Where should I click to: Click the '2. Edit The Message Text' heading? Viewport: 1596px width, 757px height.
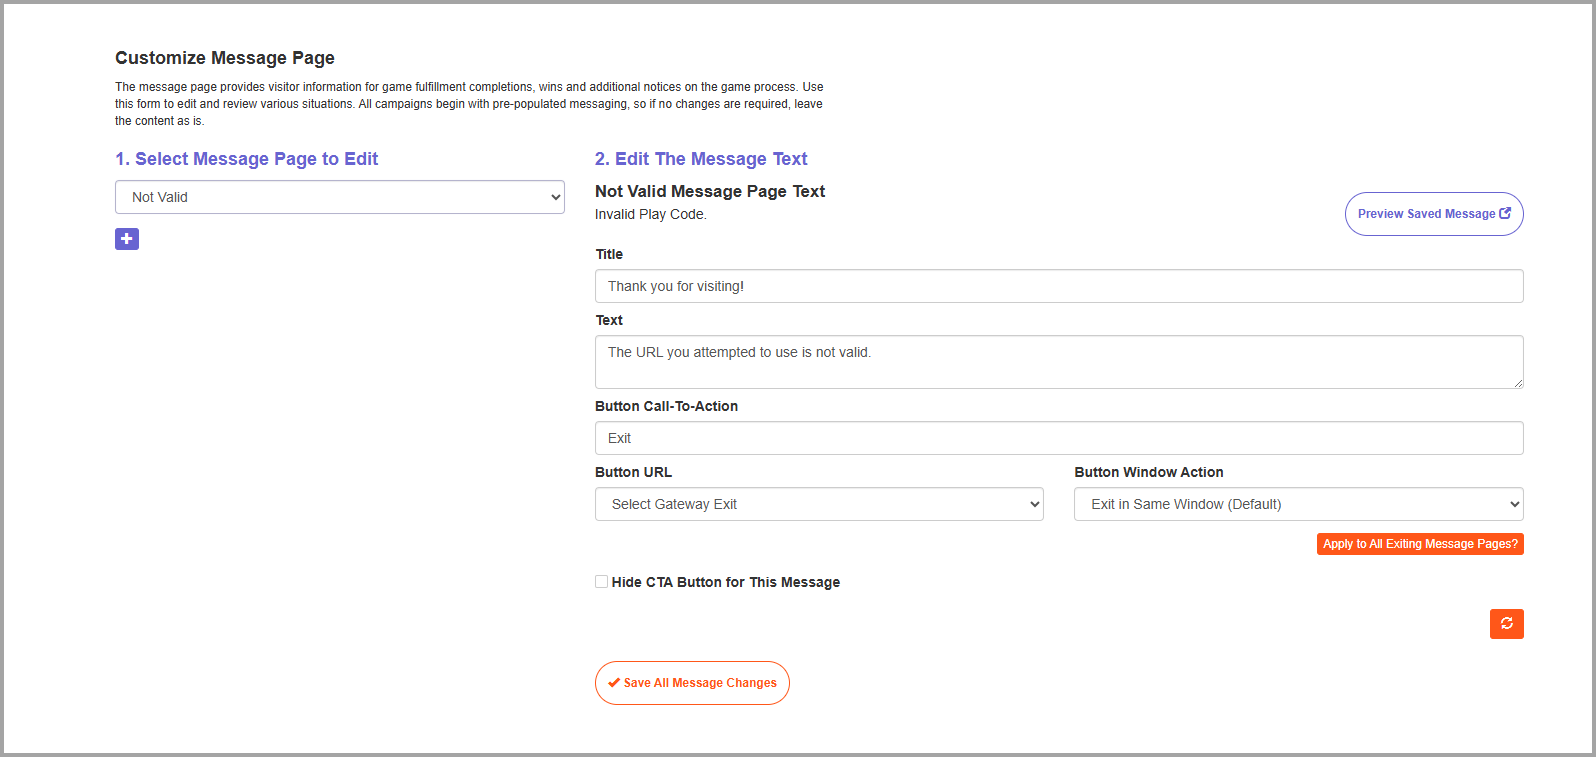[701, 159]
